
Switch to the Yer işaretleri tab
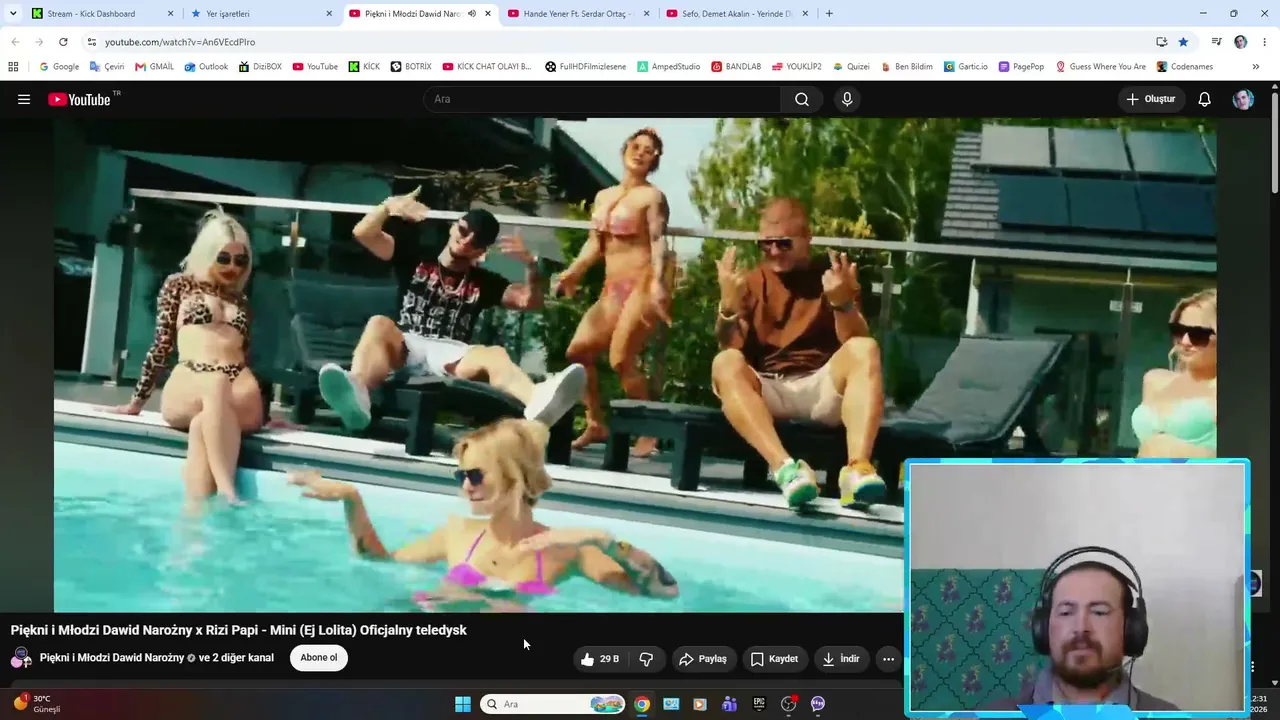coord(262,14)
